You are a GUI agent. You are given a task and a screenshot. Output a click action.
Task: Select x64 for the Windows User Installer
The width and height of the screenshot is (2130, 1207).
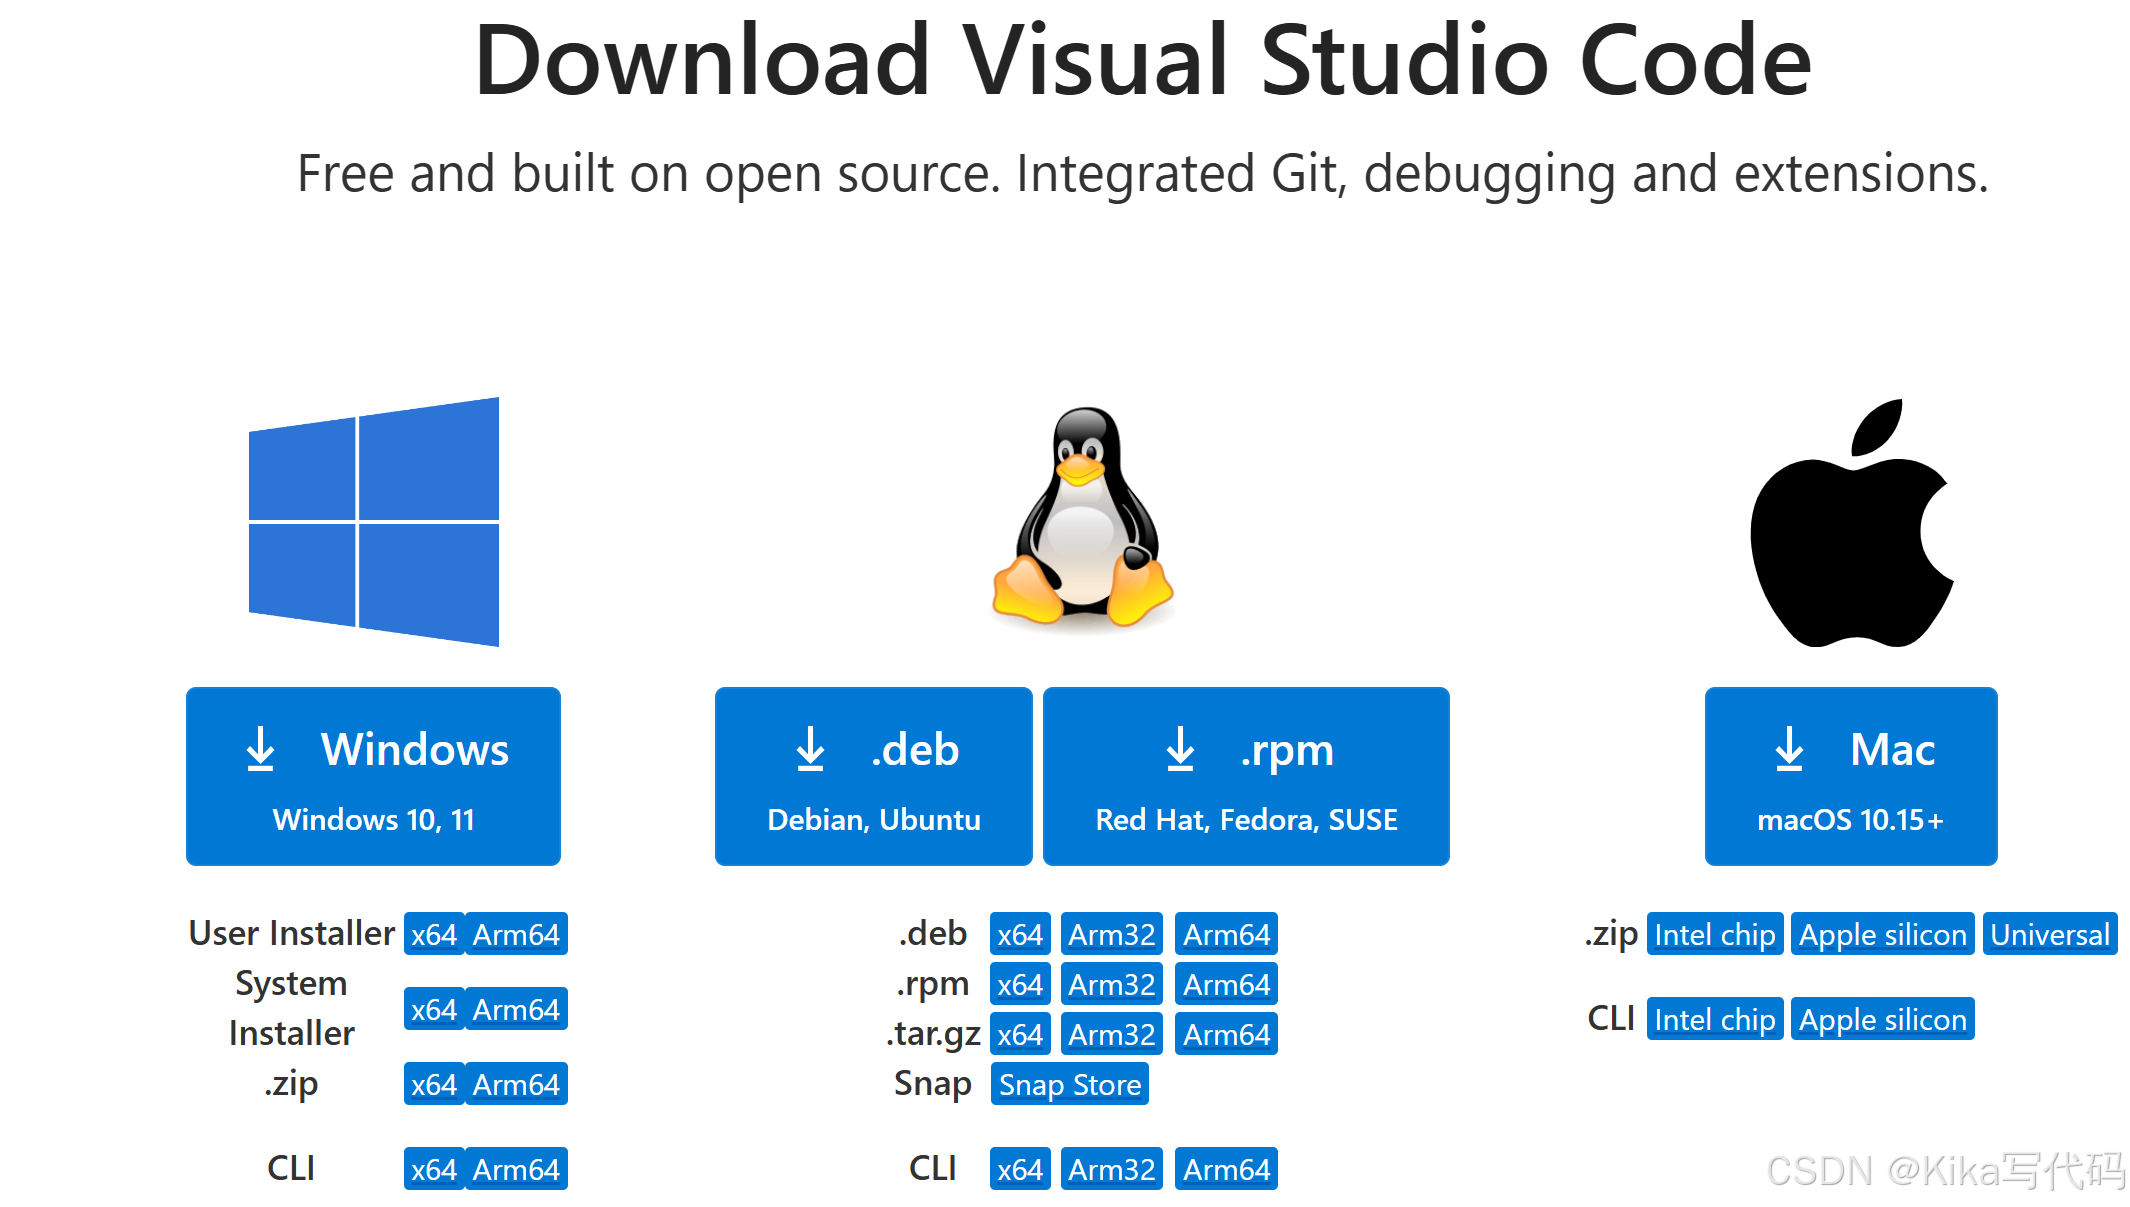[x=433, y=933]
